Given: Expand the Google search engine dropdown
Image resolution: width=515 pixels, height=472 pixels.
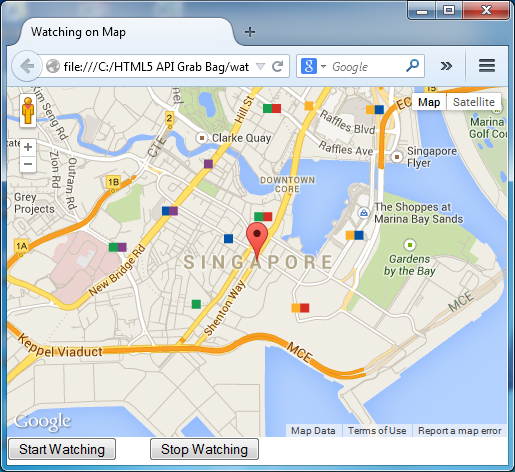Looking at the screenshot, I should 323,66.
